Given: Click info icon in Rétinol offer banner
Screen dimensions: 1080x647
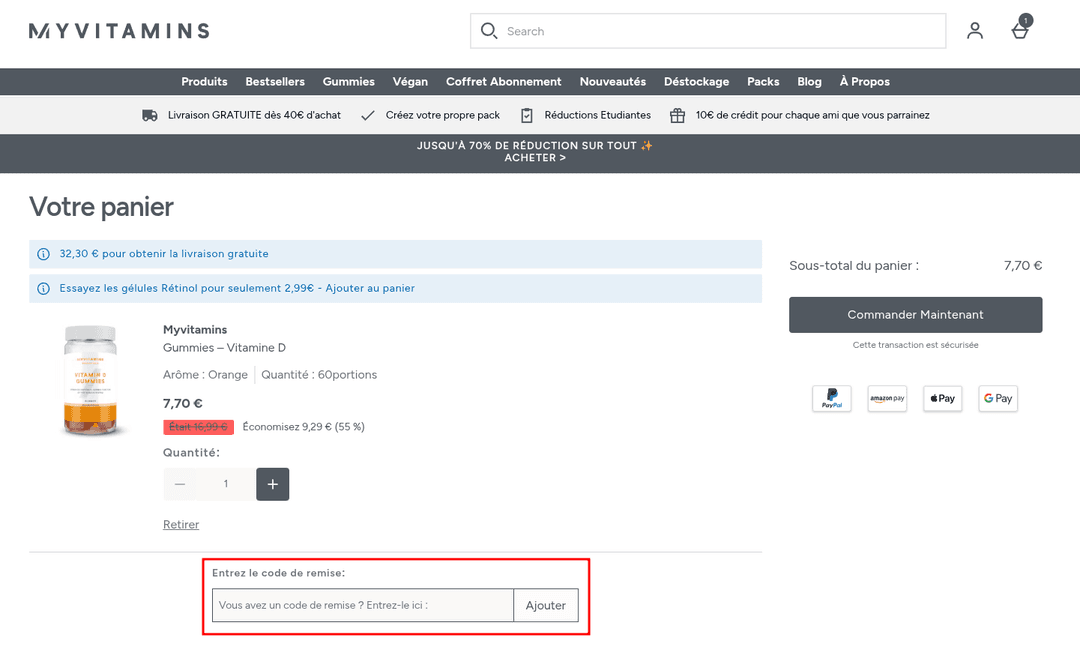Looking at the screenshot, I should pos(43,289).
